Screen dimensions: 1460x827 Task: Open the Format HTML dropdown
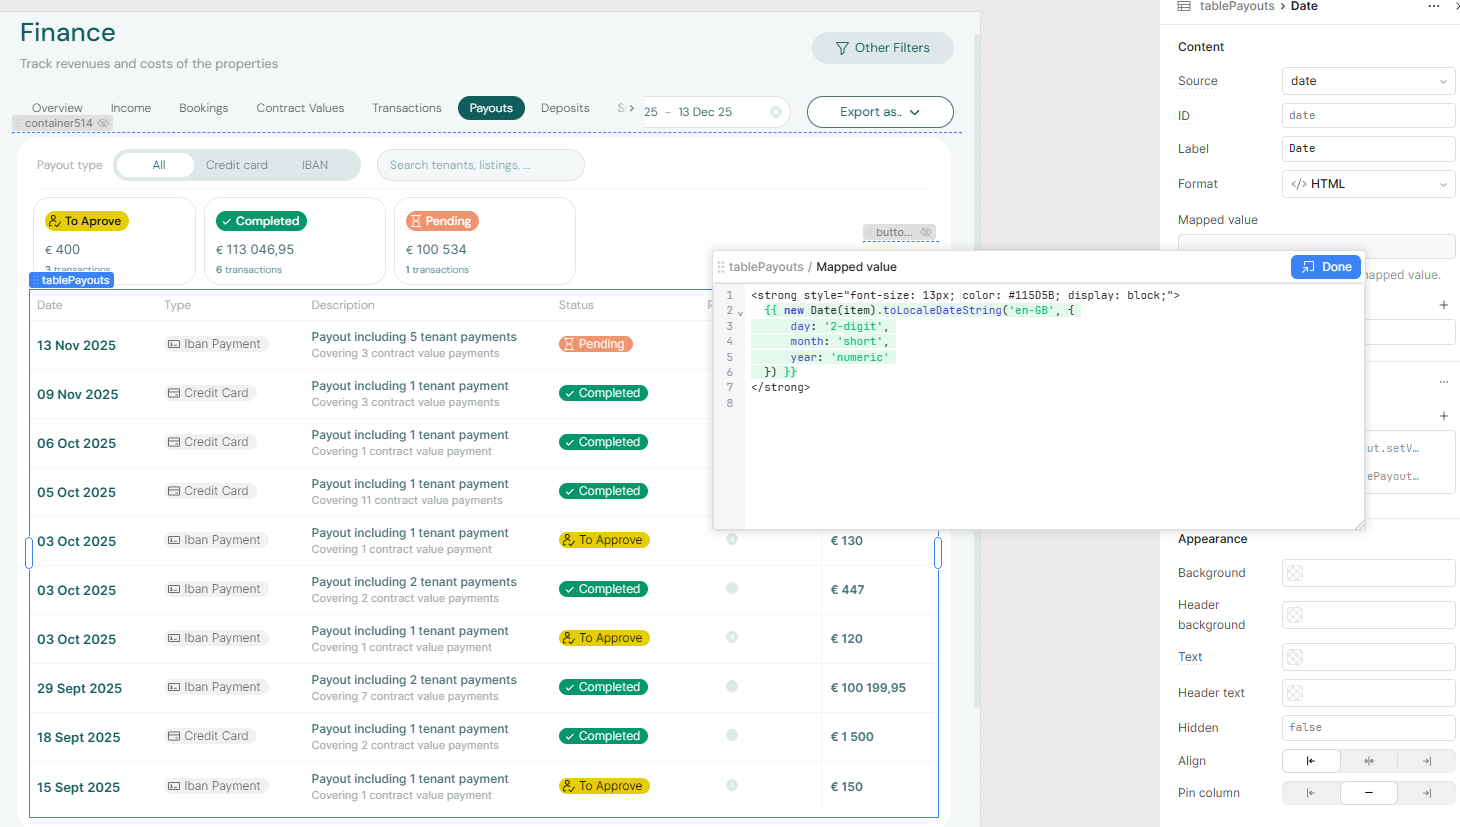coord(1367,184)
